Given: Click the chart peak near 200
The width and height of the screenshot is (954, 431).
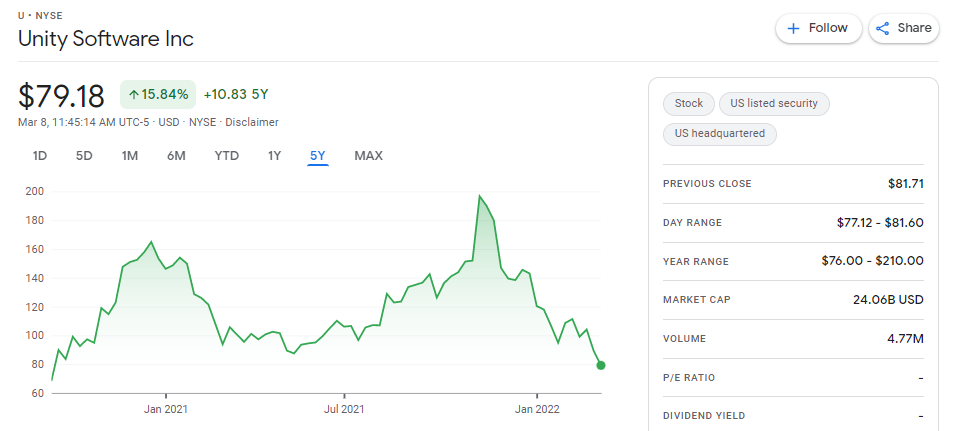Looking at the screenshot, I should (480, 196).
